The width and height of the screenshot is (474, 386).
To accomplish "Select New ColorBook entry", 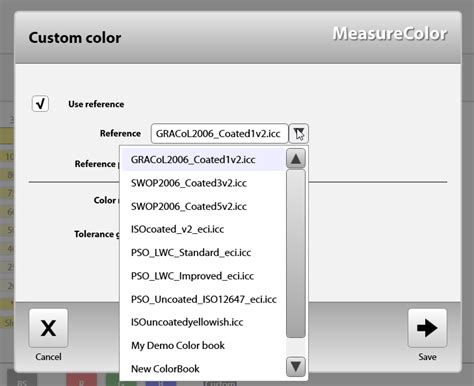I will click(x=203, y=369).
